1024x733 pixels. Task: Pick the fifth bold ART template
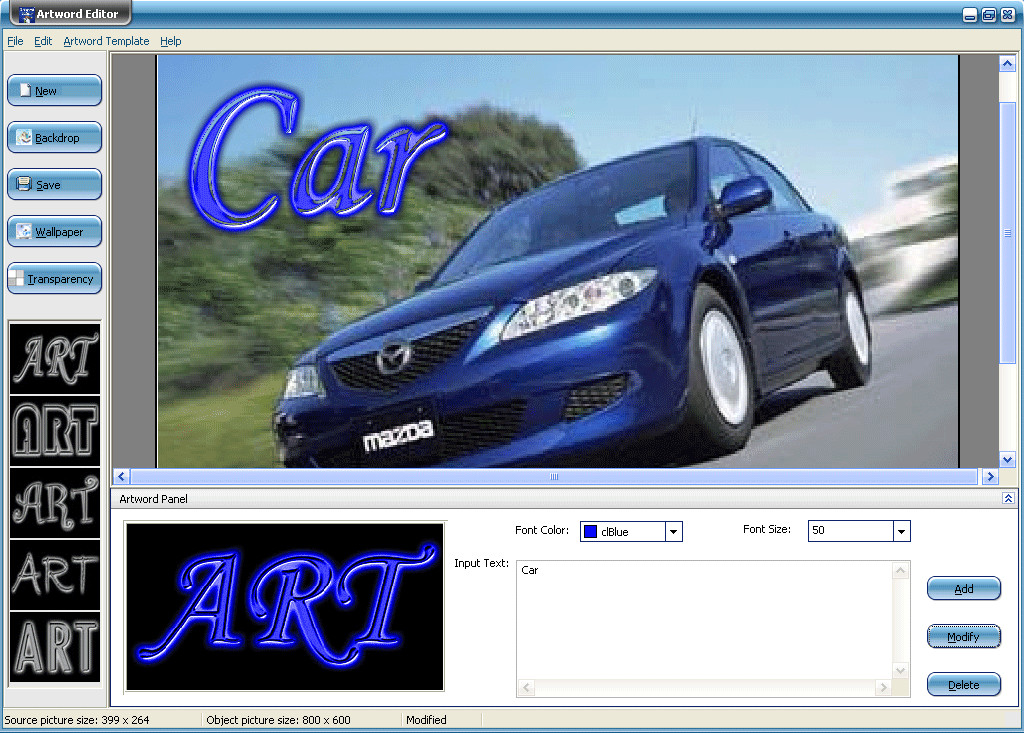(55, 647)
